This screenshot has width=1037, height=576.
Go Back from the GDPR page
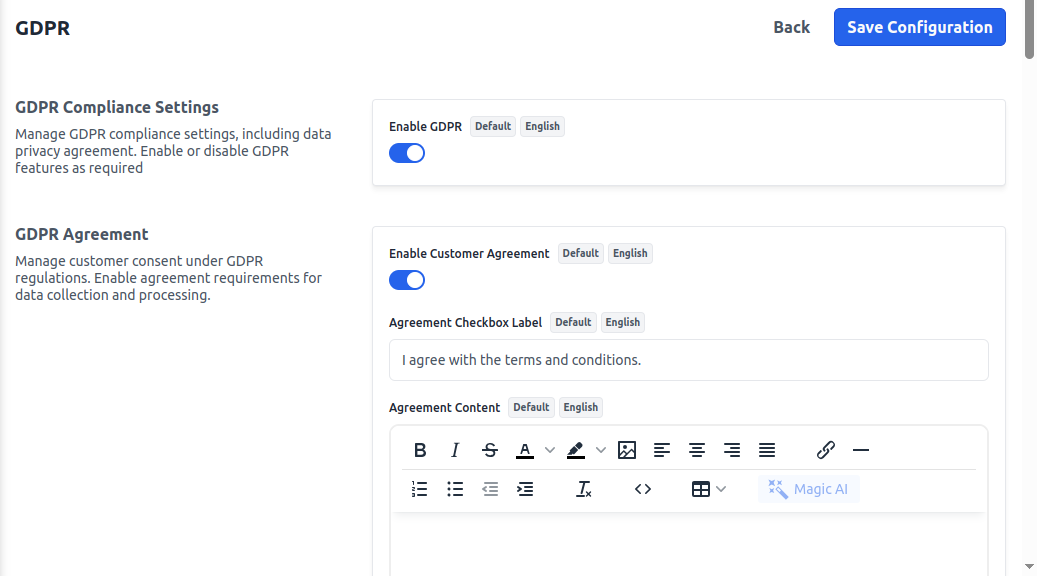point(791,27)
